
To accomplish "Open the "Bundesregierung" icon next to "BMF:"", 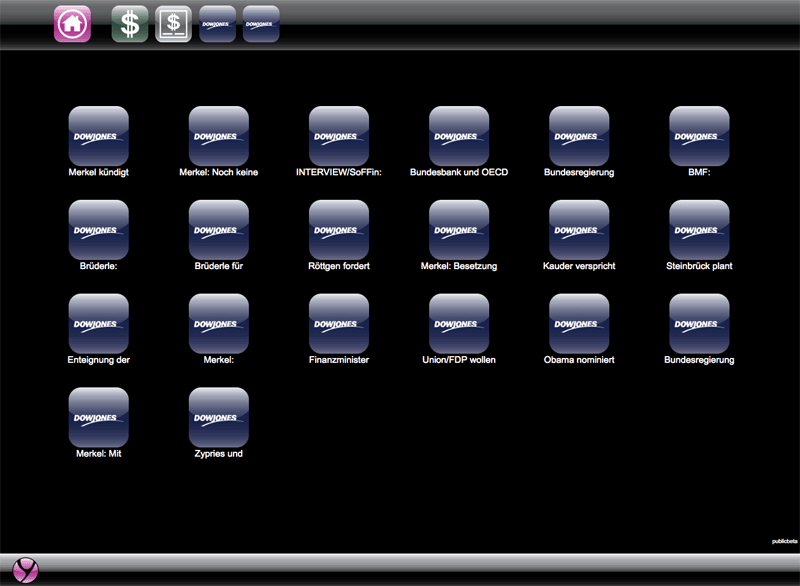I will 579,136.
